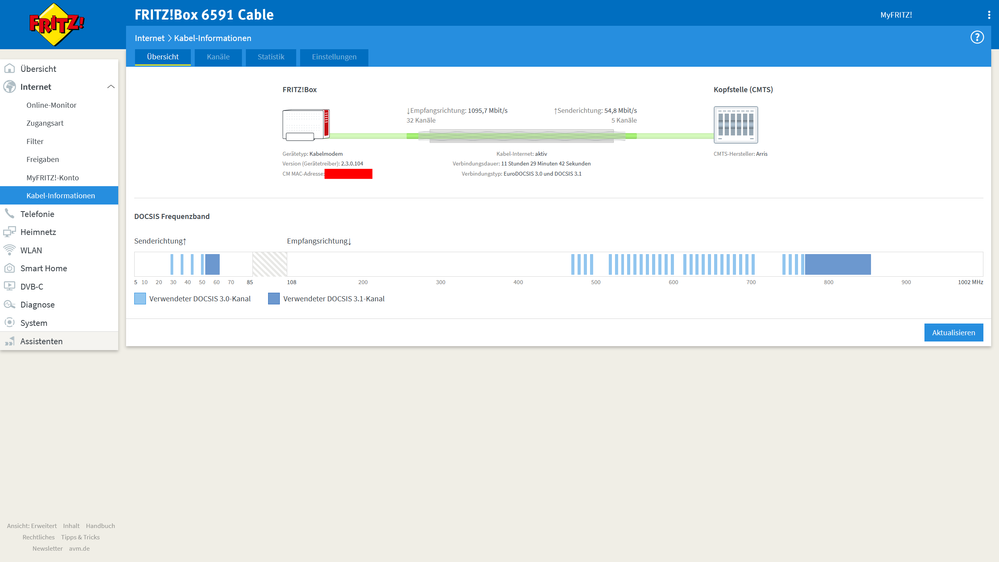
Task: Click the light blue DOCSIS 3.0 legend swatch
Action: pos(140,298)
